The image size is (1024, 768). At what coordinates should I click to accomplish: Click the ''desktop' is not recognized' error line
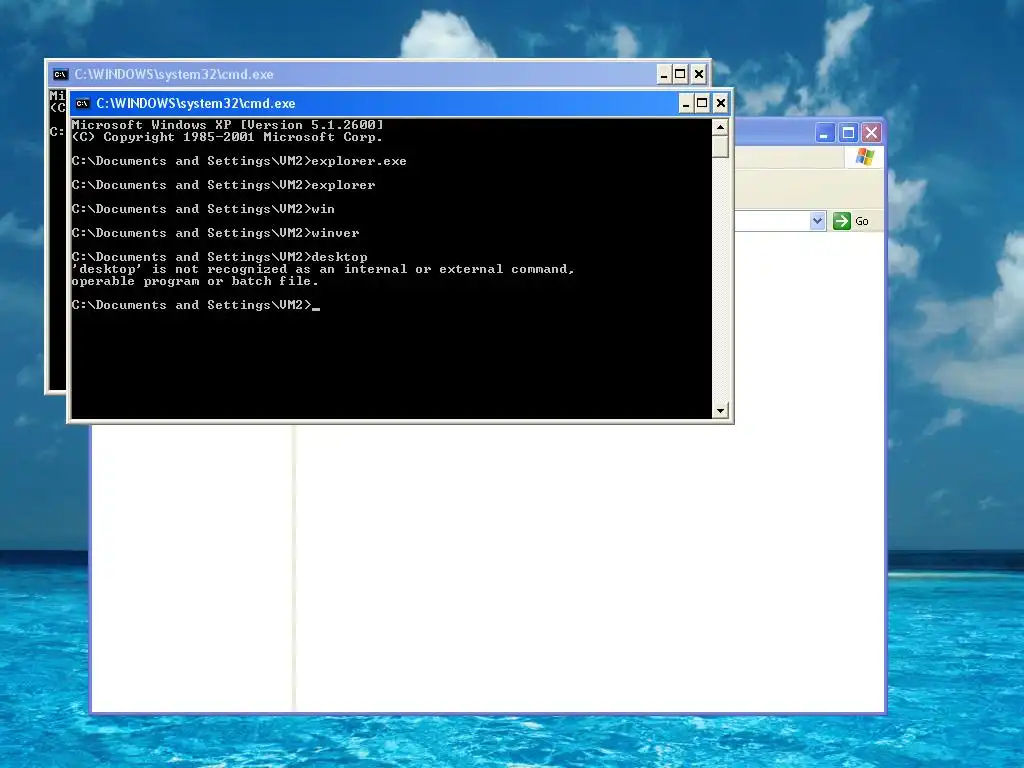click(x=323, y=269)
